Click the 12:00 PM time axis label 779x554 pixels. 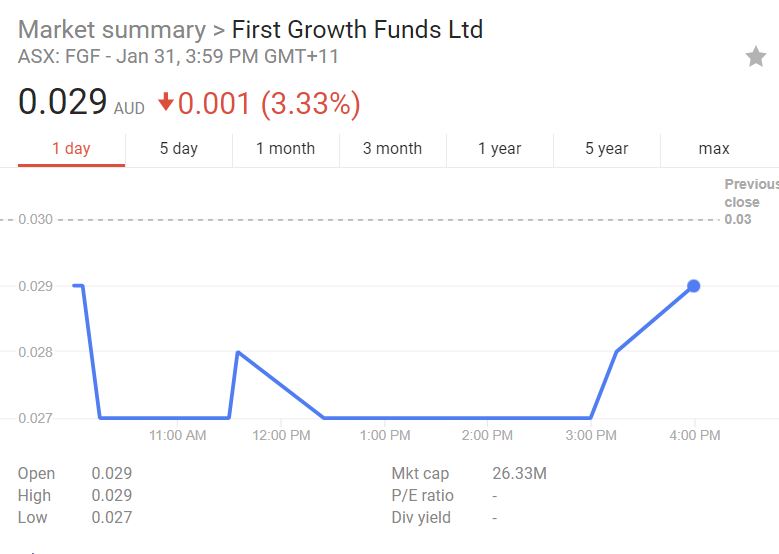[x=282, y=436]
